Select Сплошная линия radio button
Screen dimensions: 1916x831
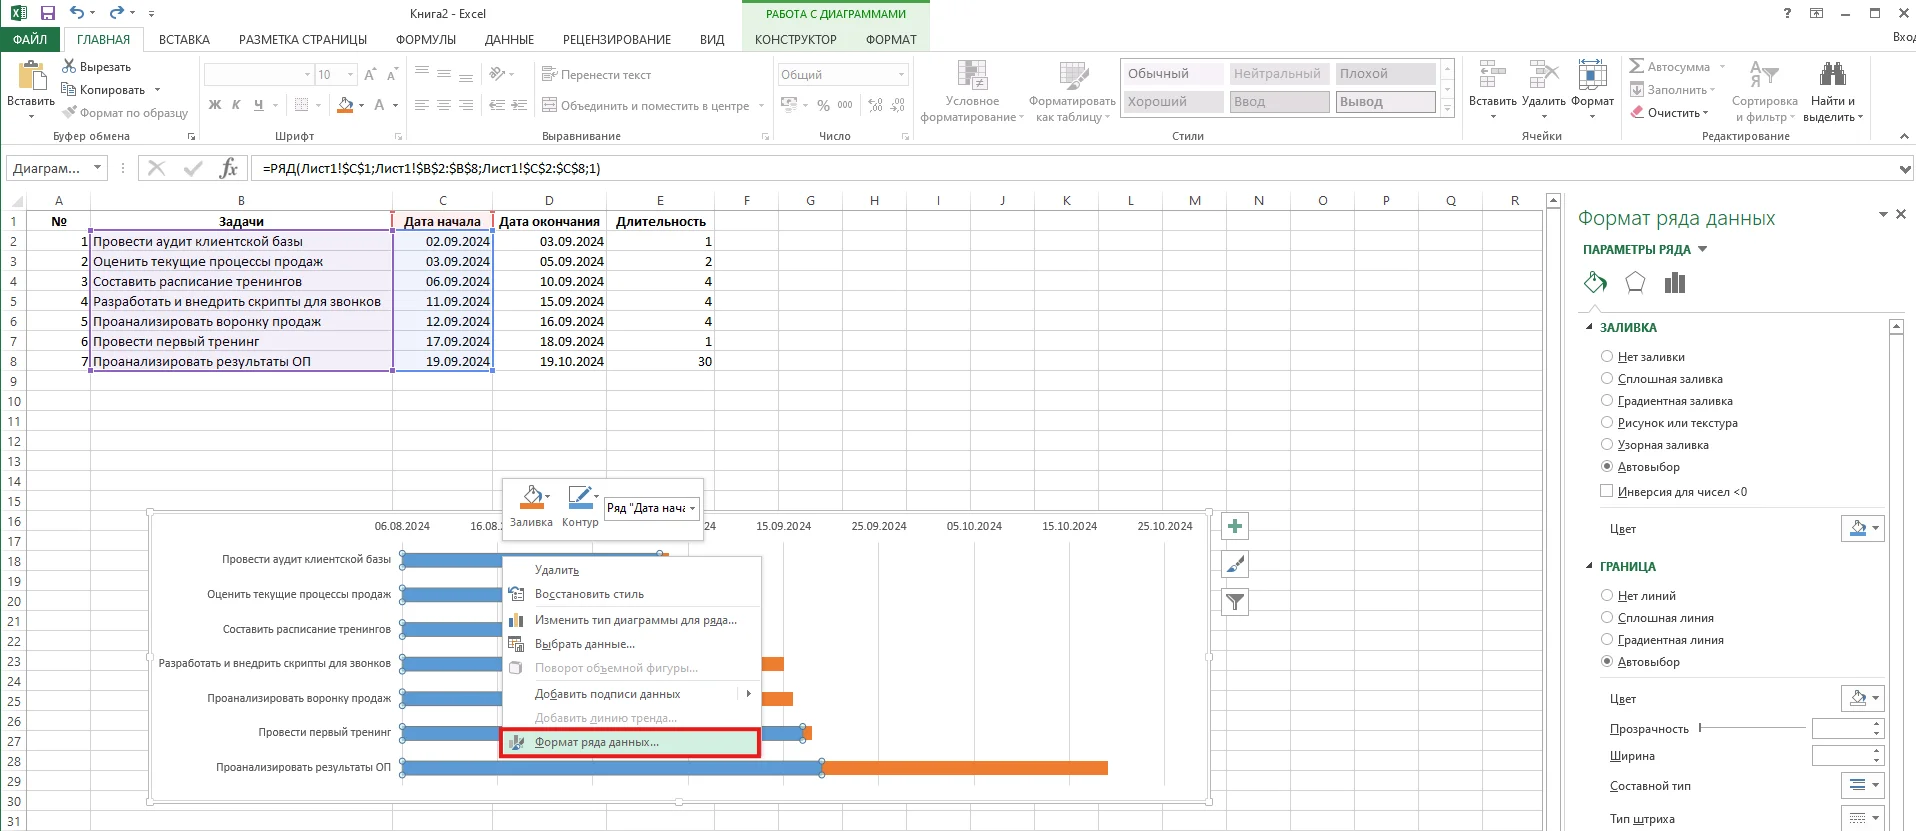1607,617
